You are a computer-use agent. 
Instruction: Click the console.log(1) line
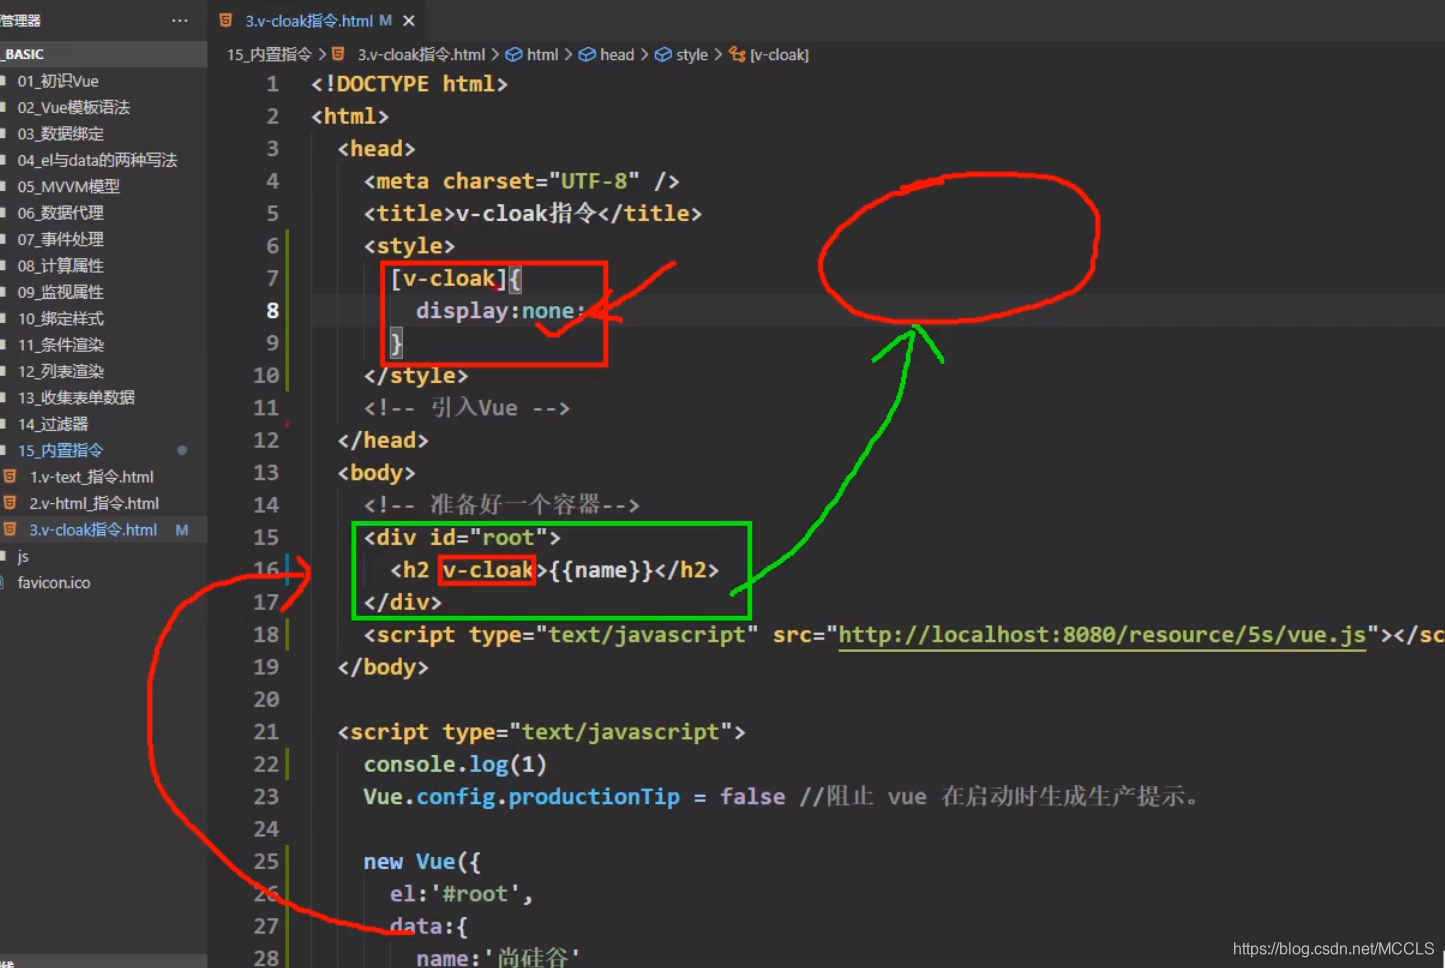click(x=455, y=764)
